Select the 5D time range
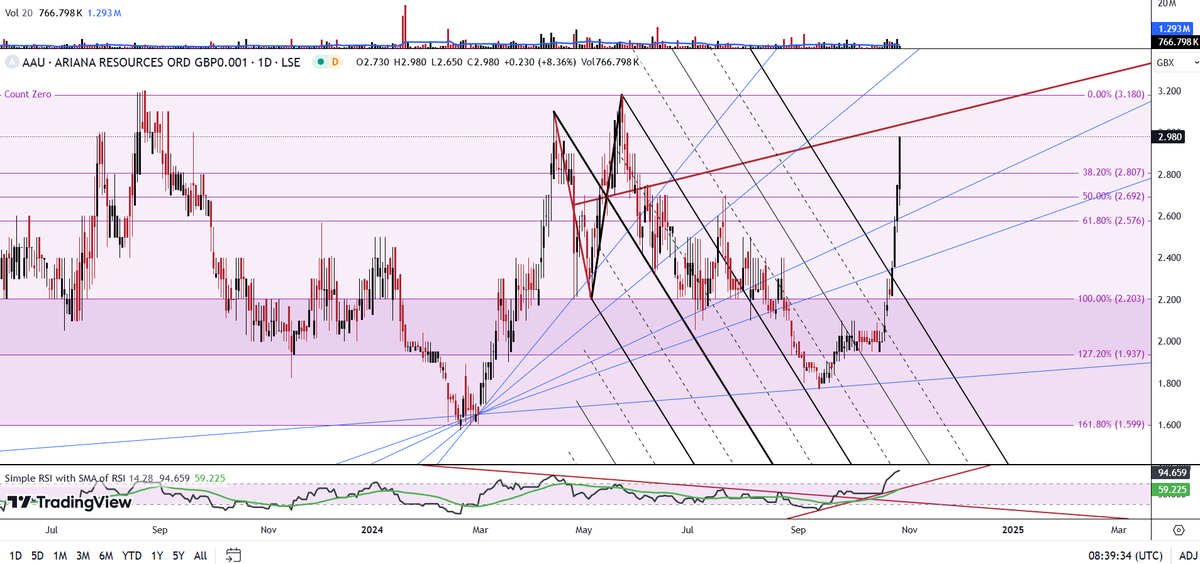The width and height of the screenshot is (1200, 564). pyautogui.click(x=38, y=554)
